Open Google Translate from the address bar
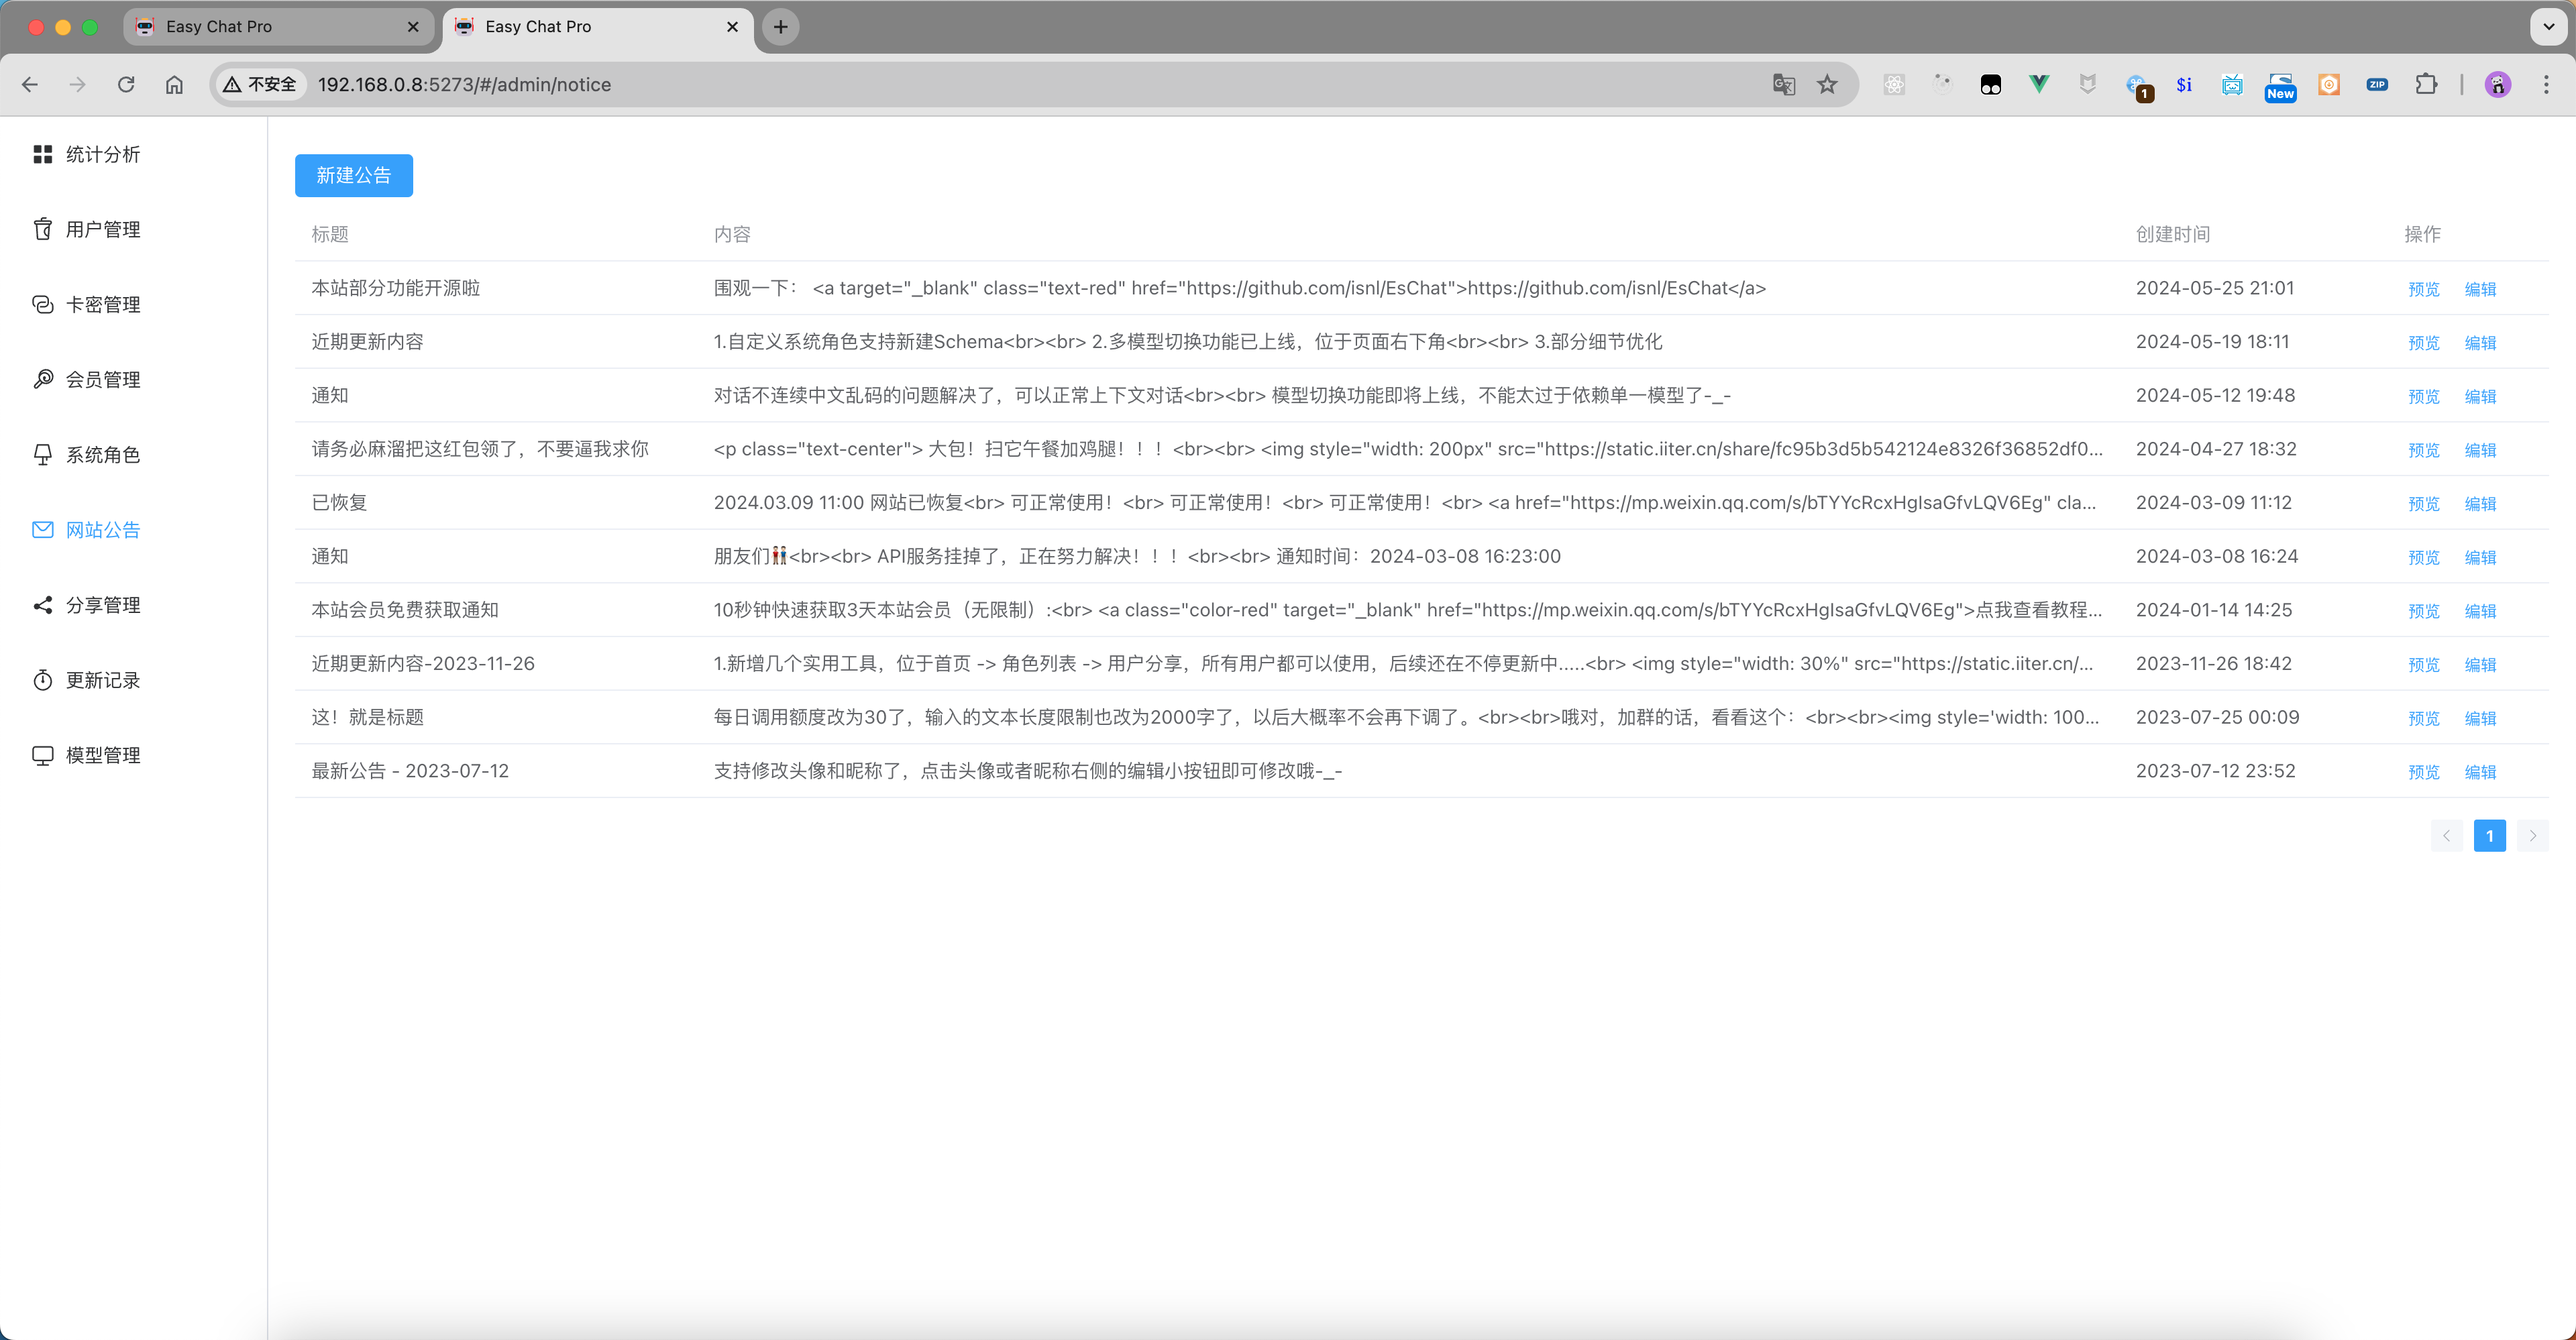Viewport: 2576px width, 1340px height. pos(1782,84)
